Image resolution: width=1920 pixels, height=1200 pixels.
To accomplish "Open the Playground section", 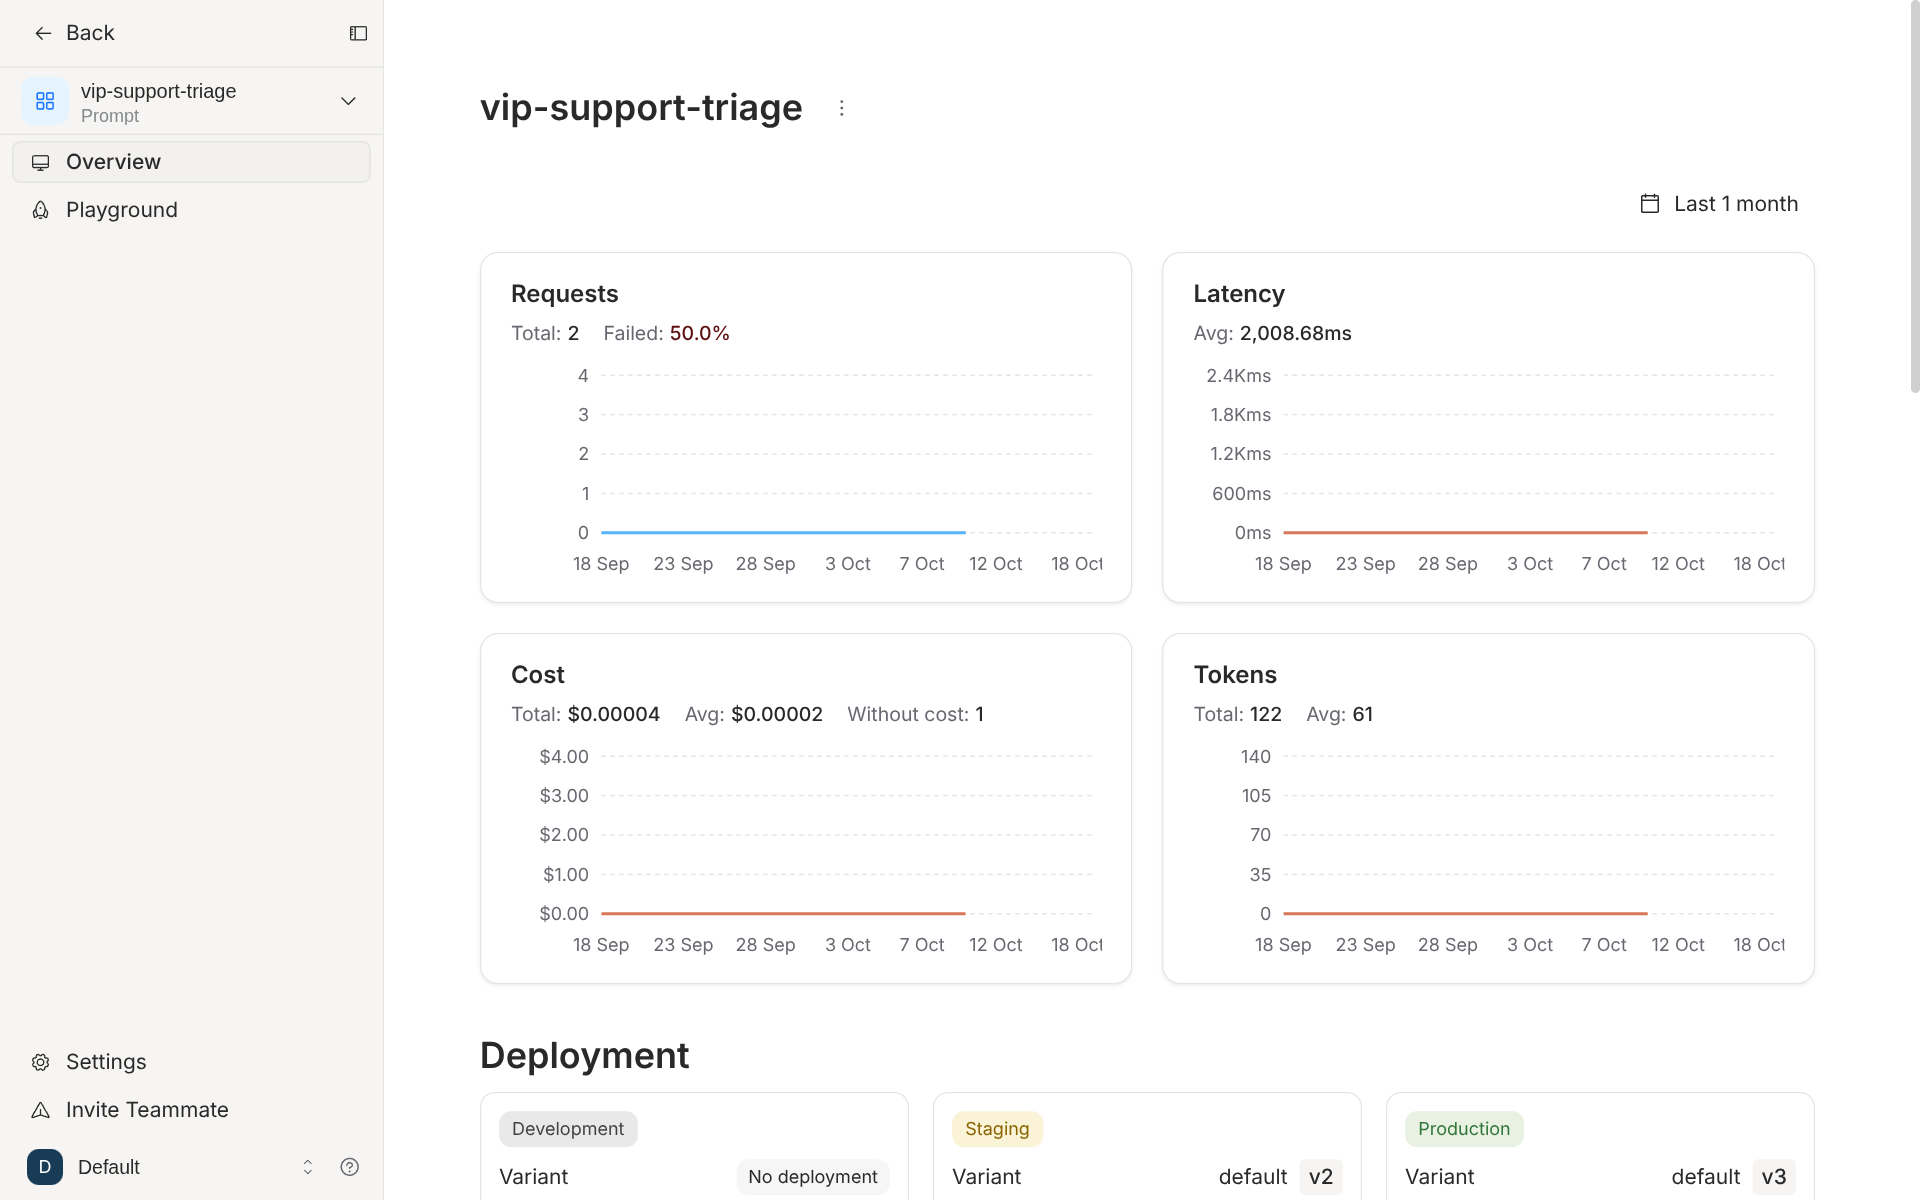I will pyautogui.click(x=191, y=210).
